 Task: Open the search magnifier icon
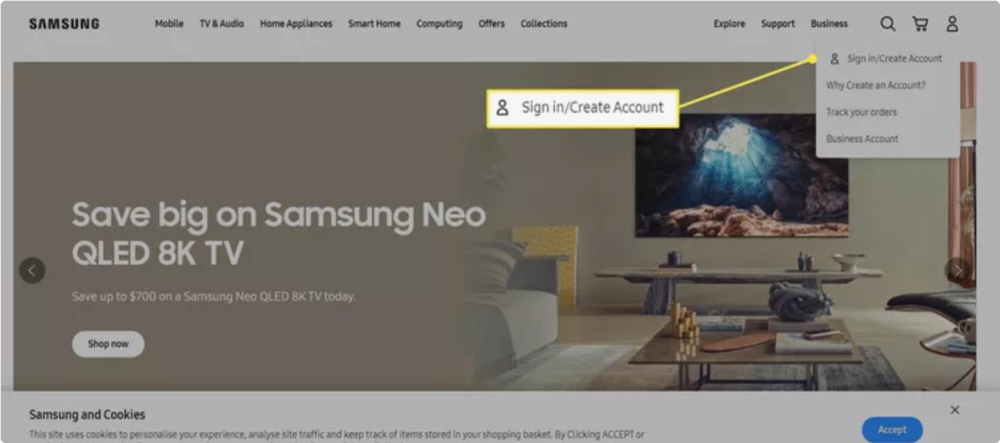(x=887, y=24)
